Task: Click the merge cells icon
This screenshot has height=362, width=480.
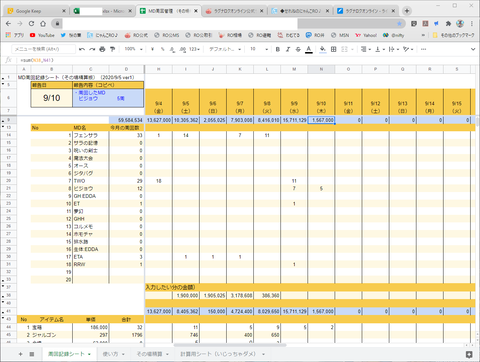Action: pos(344,49)
